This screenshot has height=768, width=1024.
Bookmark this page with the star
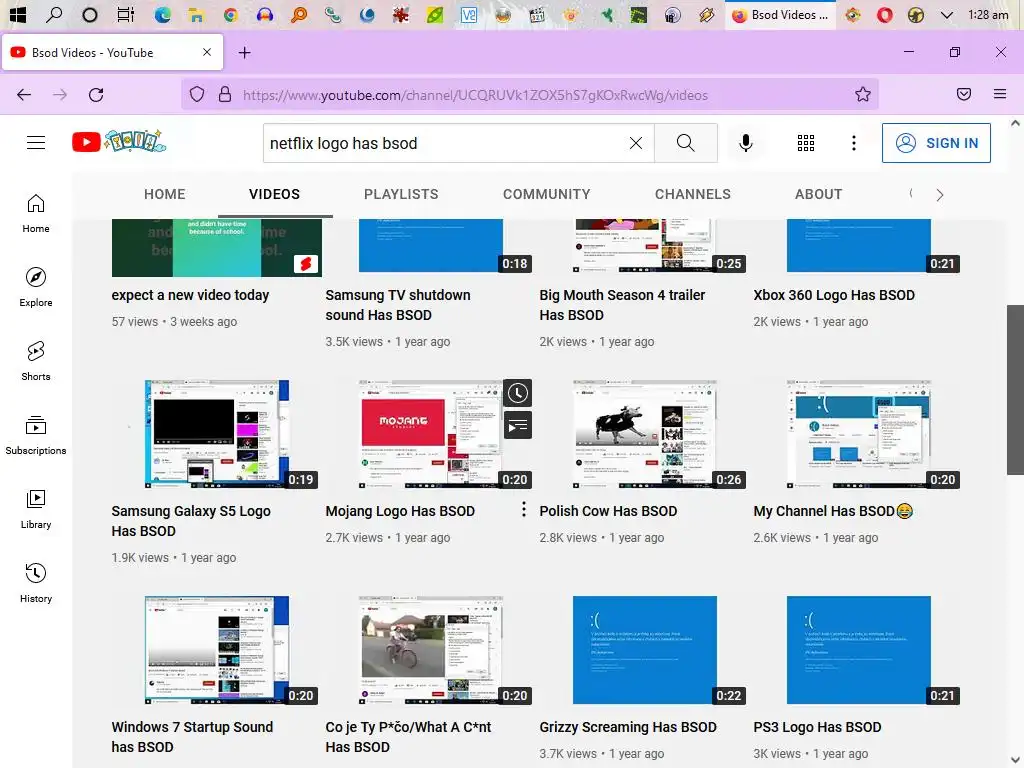point(863,95)
